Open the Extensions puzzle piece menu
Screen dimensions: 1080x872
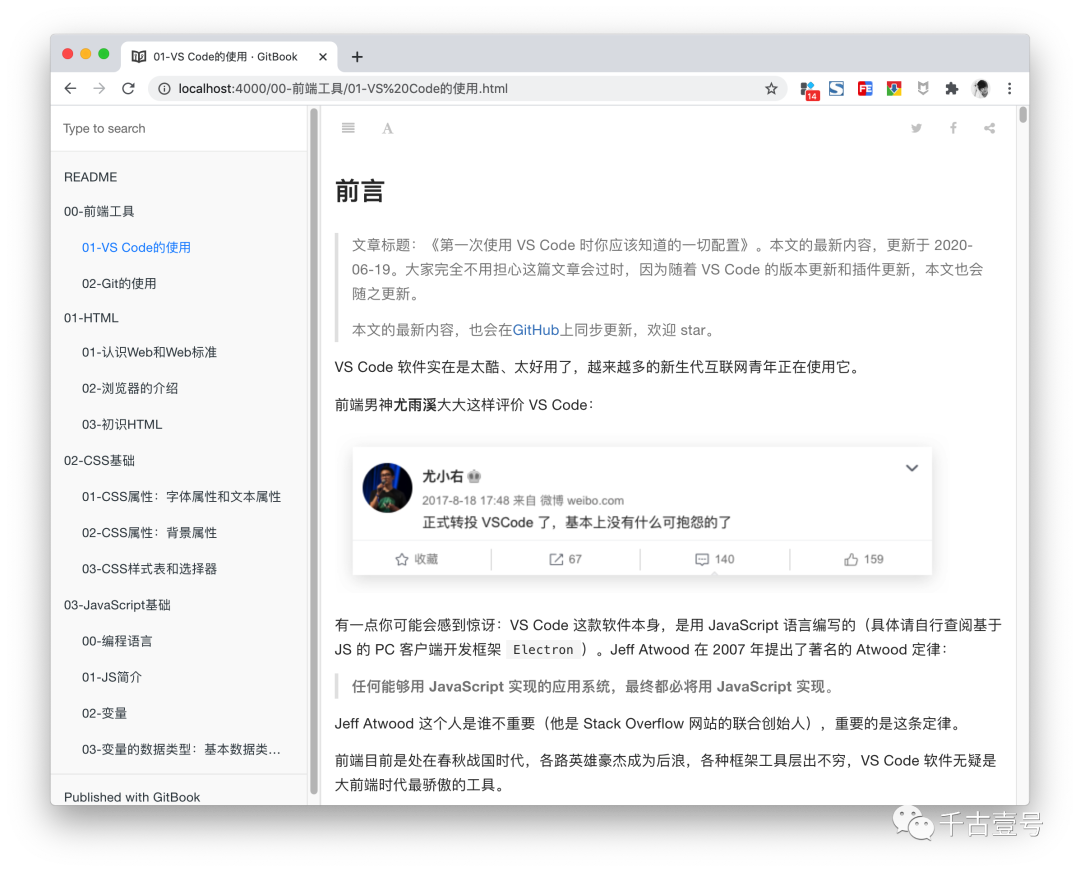[x=952, y=88]
